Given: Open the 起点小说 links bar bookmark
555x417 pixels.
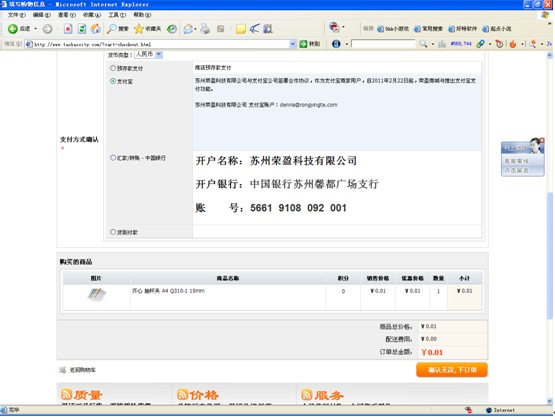Looking at the screenshot, I should point(497,29).
